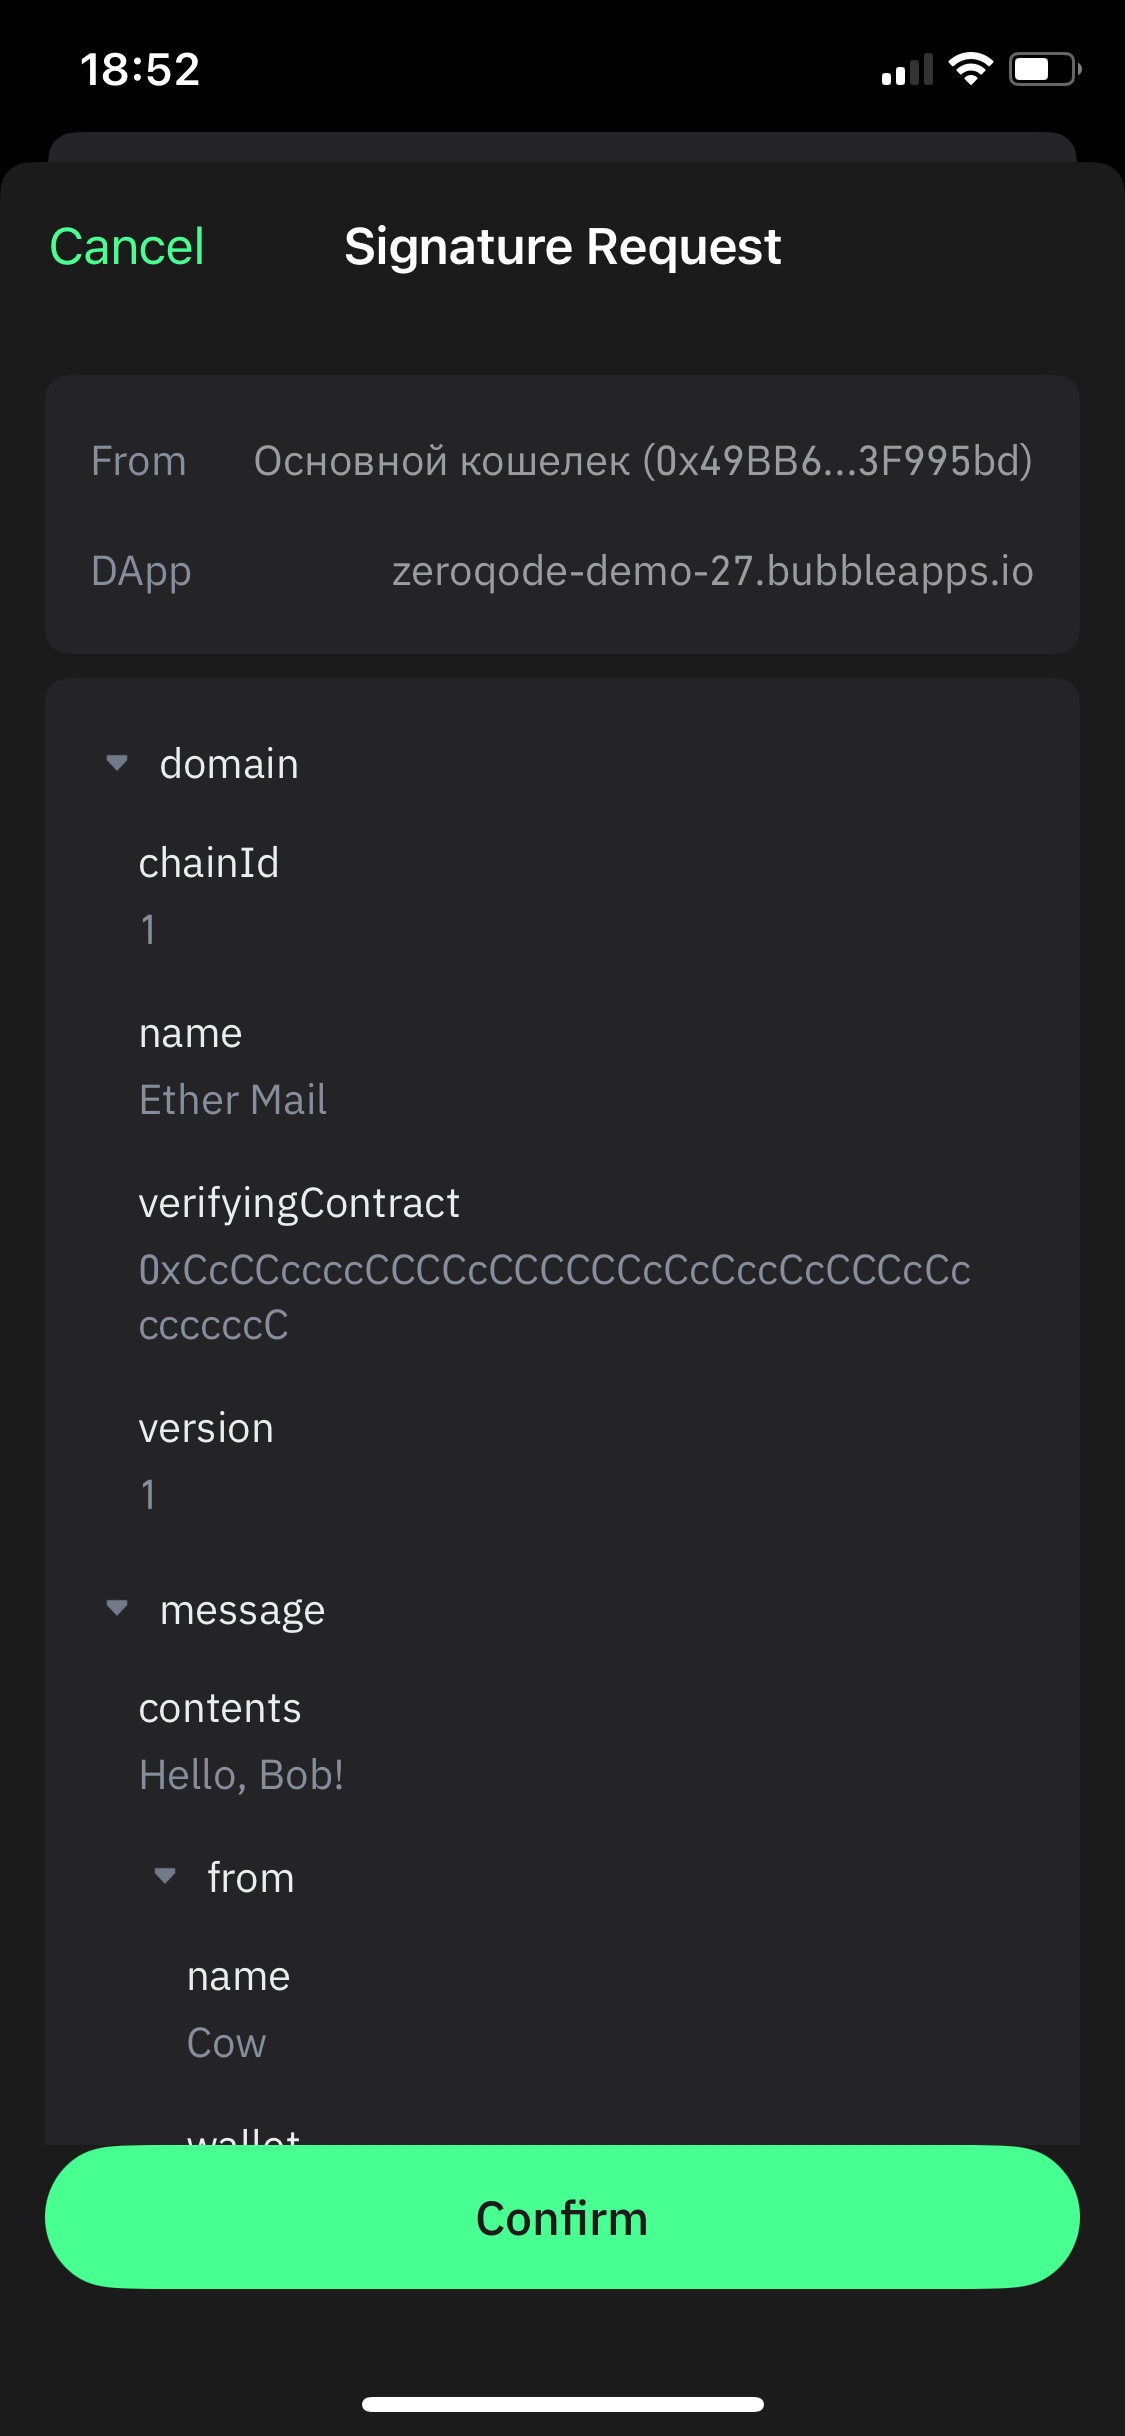The image size is (1125, 2436).
Task: Tap the Ether Mail name value
Action: 233,1100
